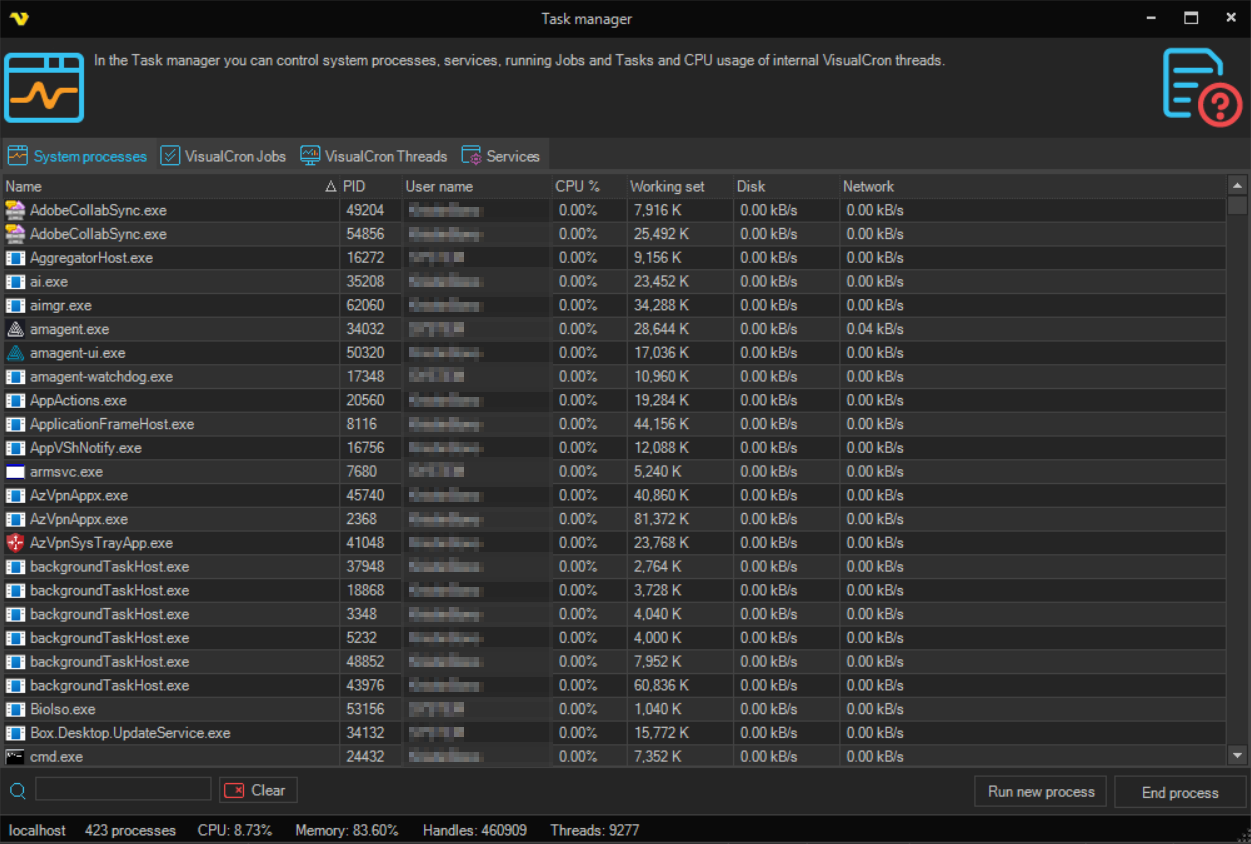Focus the process search input field
The height and width of the screenshot is (844, 1251).
point(123,790)
